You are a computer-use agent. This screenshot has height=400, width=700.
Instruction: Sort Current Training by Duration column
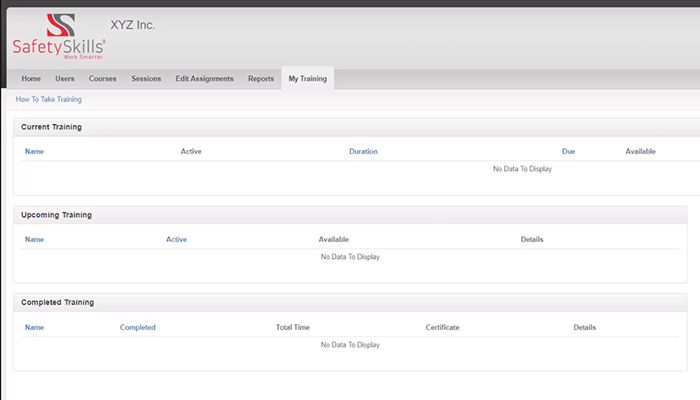tap(363, 151)
